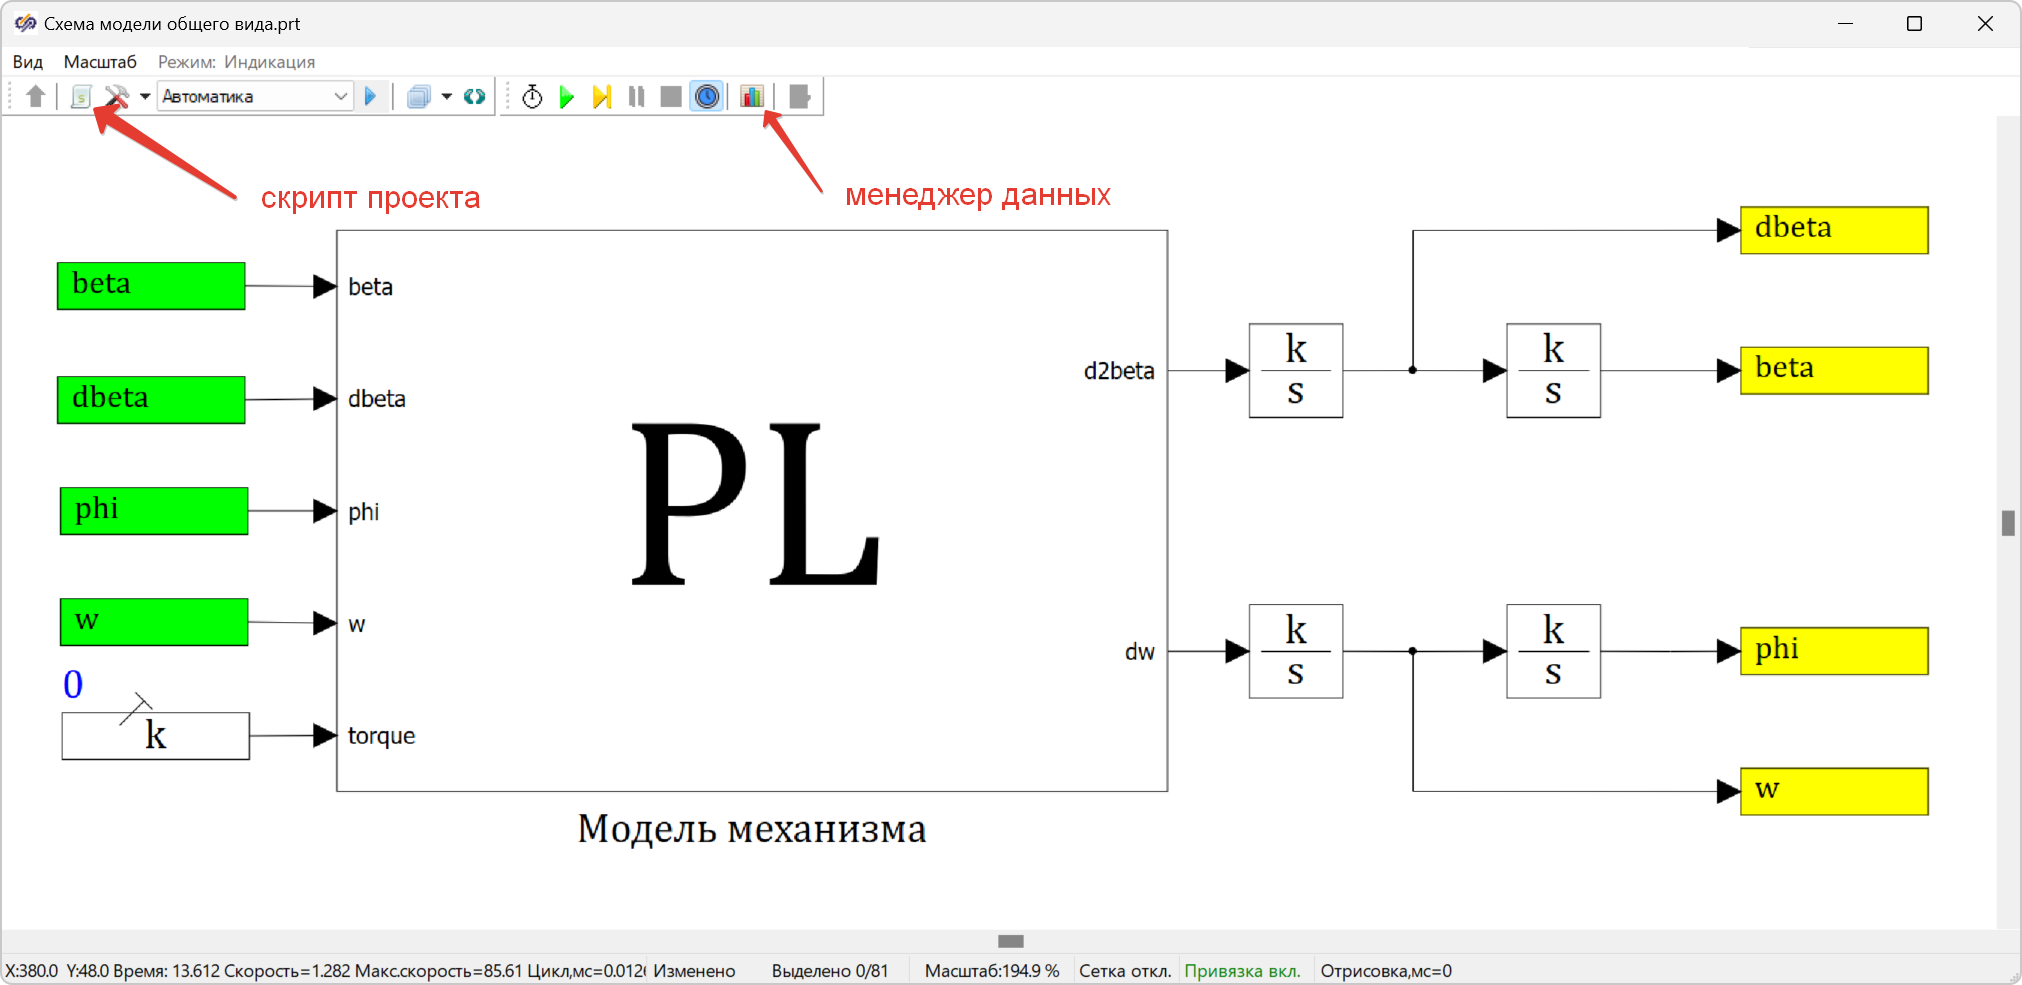The width and height of the screenshot is (2022, 985).
Task: Toggle the real-time clock synchronization button
Action: click(707, 96)
